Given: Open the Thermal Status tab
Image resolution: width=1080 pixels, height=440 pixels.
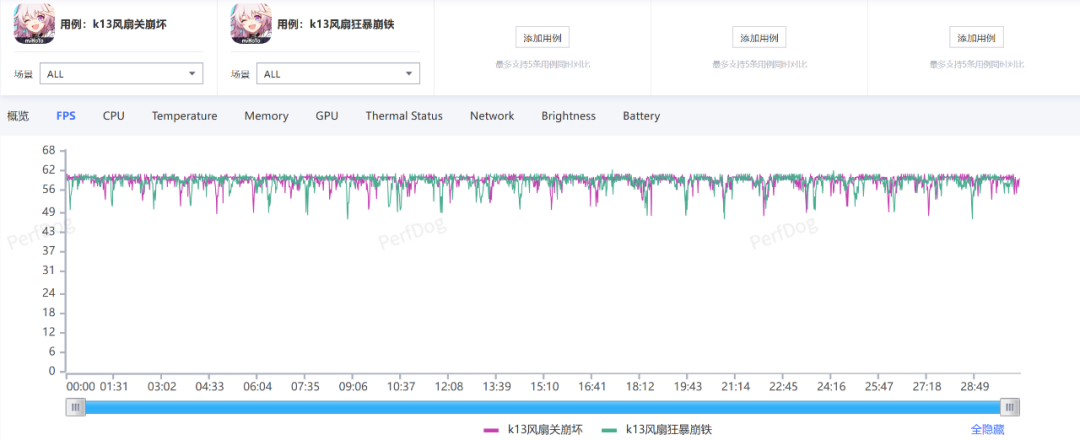Looking at the screenshot, I should point(404,116).
